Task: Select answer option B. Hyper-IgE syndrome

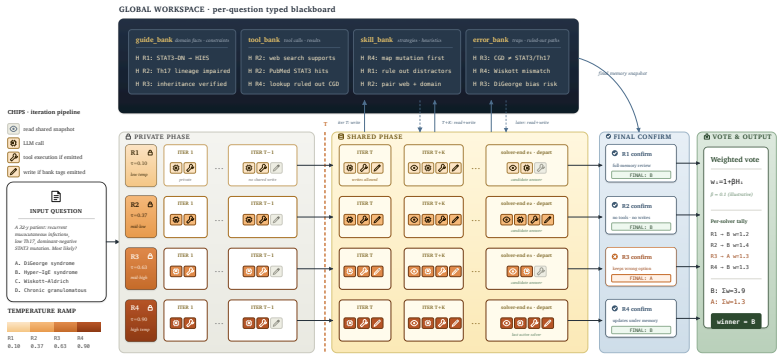Action: (x=46, y=272)
